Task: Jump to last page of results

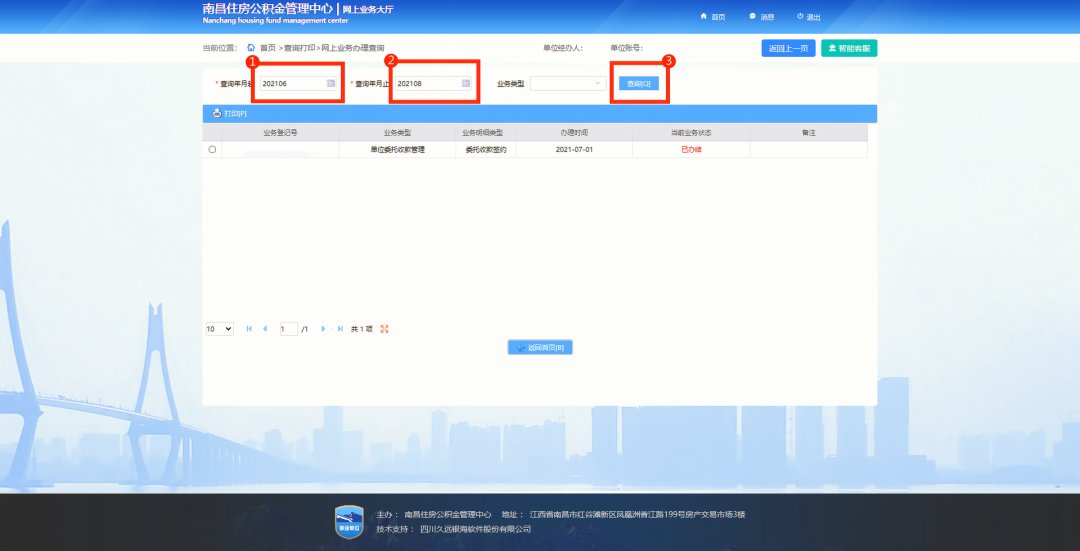Action: point(340,329)
